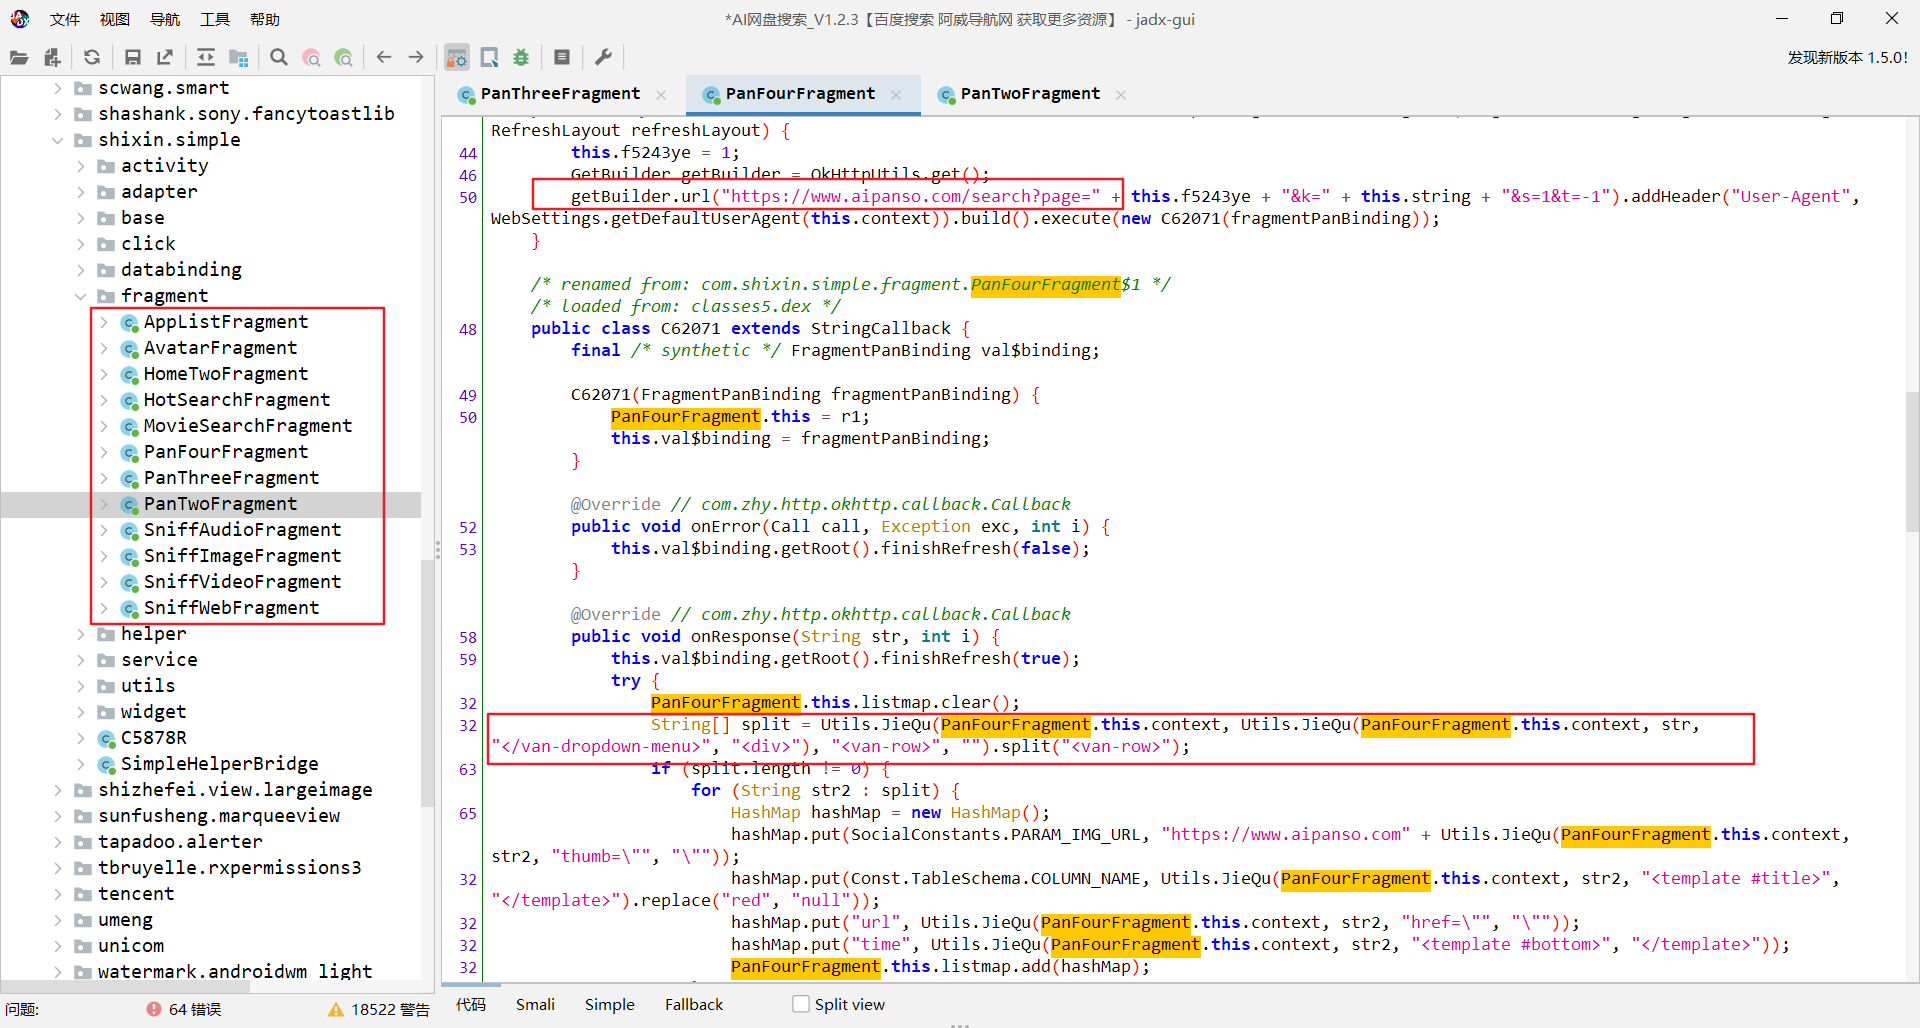Screen dimensions: 1920x1028
Task: Expand the tencent package node
Action: tap(57, 894)
